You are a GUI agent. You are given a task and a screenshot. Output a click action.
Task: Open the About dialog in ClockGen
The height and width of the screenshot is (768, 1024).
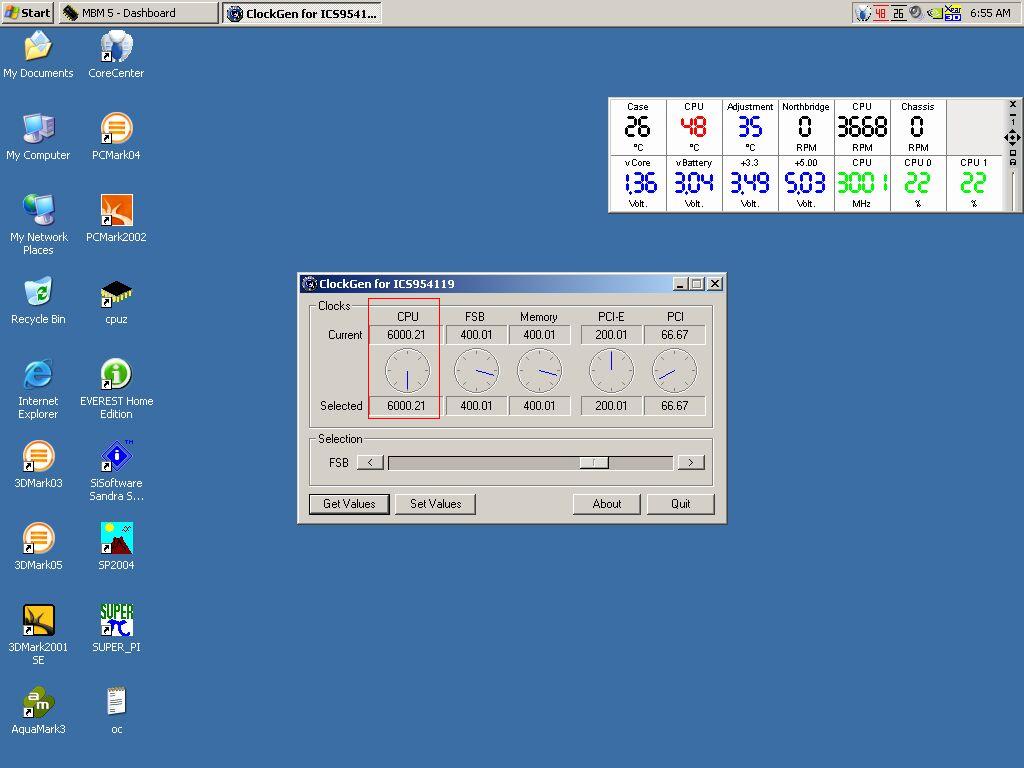click(x=606, y=504)
